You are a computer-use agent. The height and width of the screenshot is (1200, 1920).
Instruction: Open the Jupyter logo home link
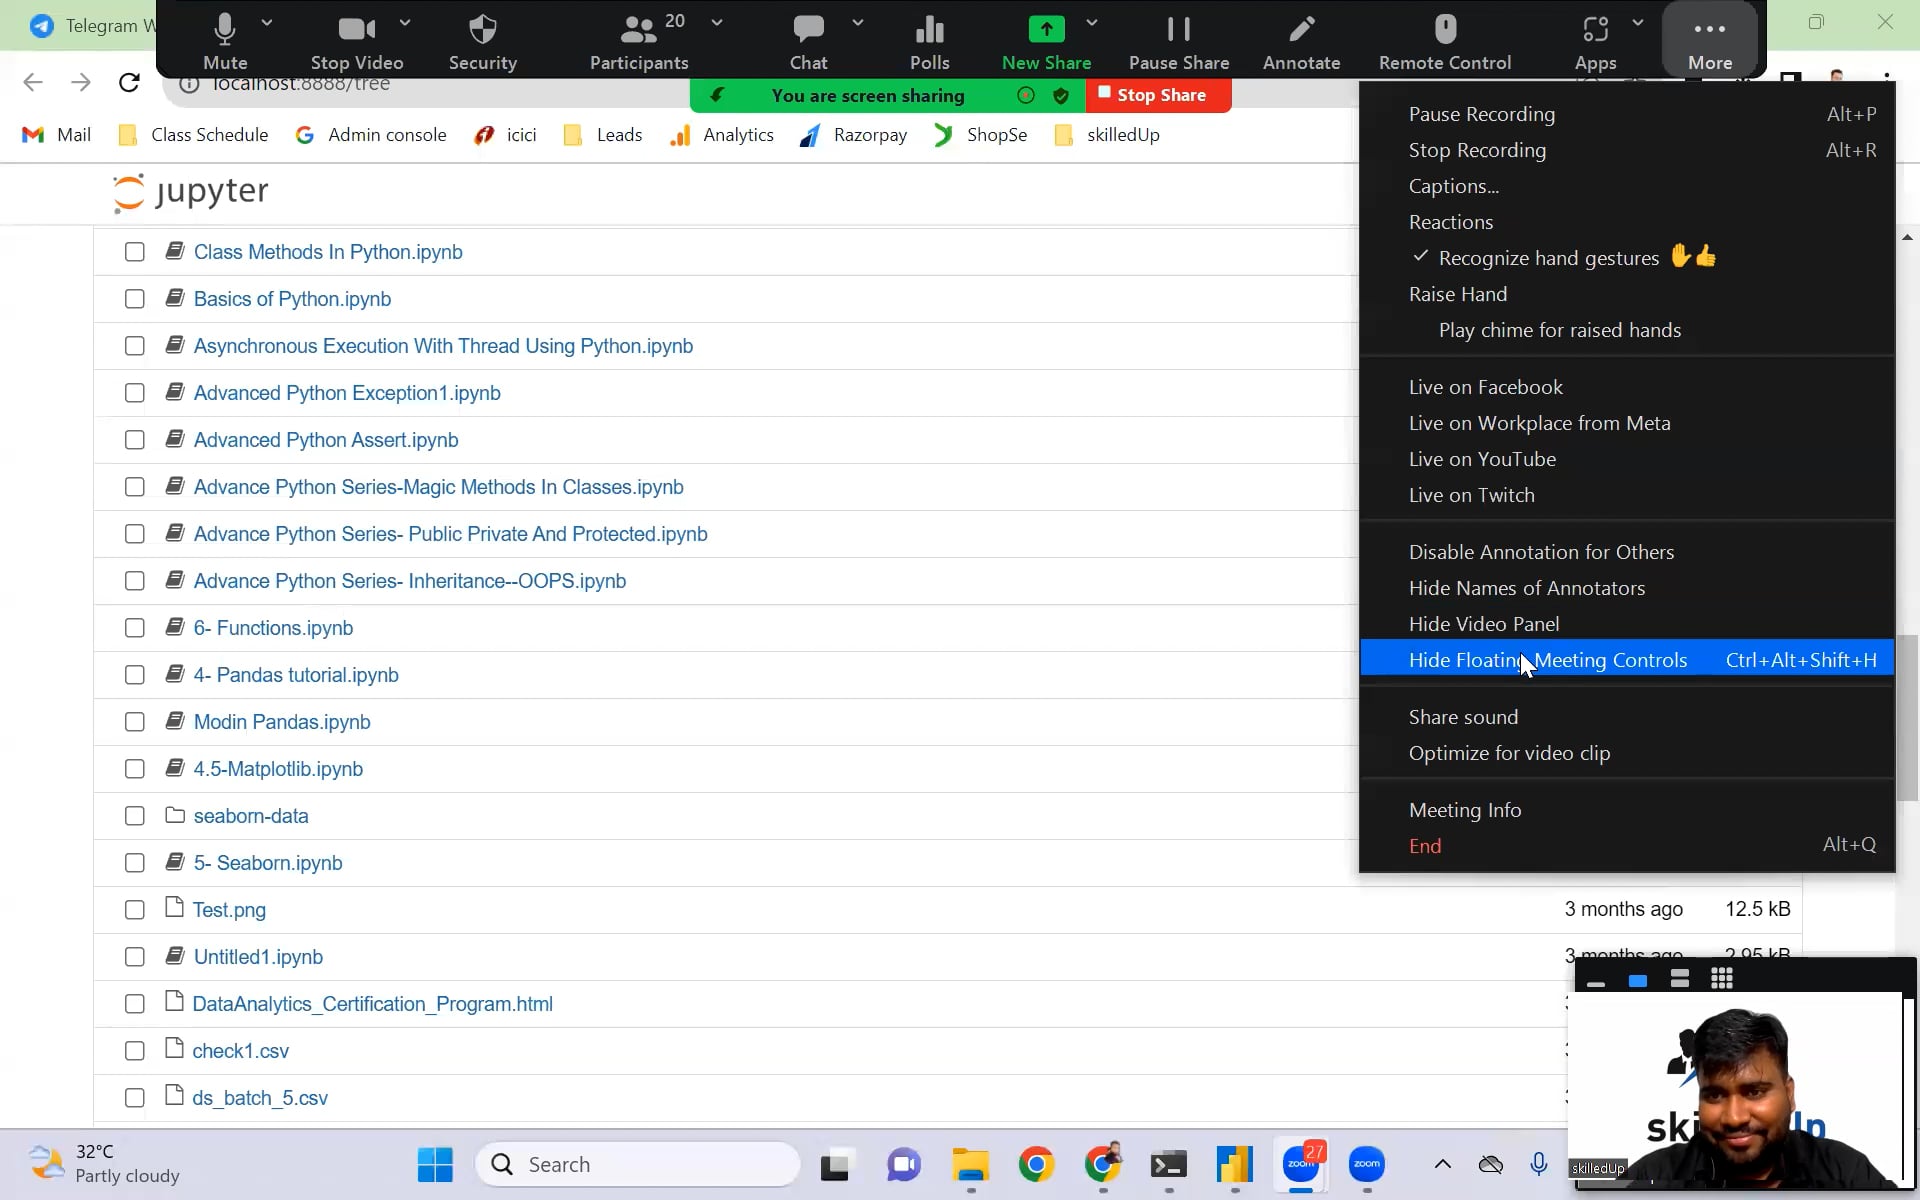click(191, 192)
